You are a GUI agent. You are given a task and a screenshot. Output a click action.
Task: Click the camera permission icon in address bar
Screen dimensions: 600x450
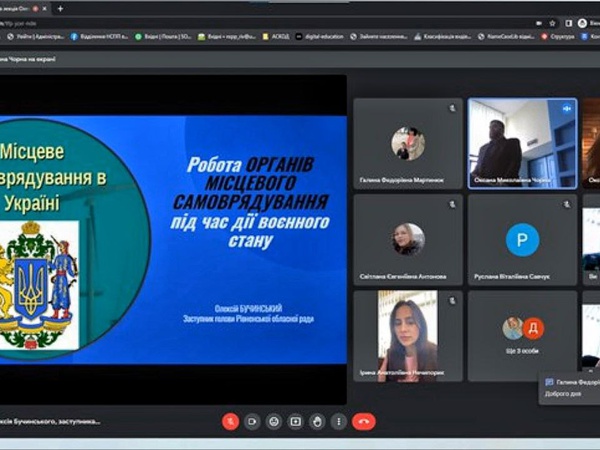pos(539,23)
